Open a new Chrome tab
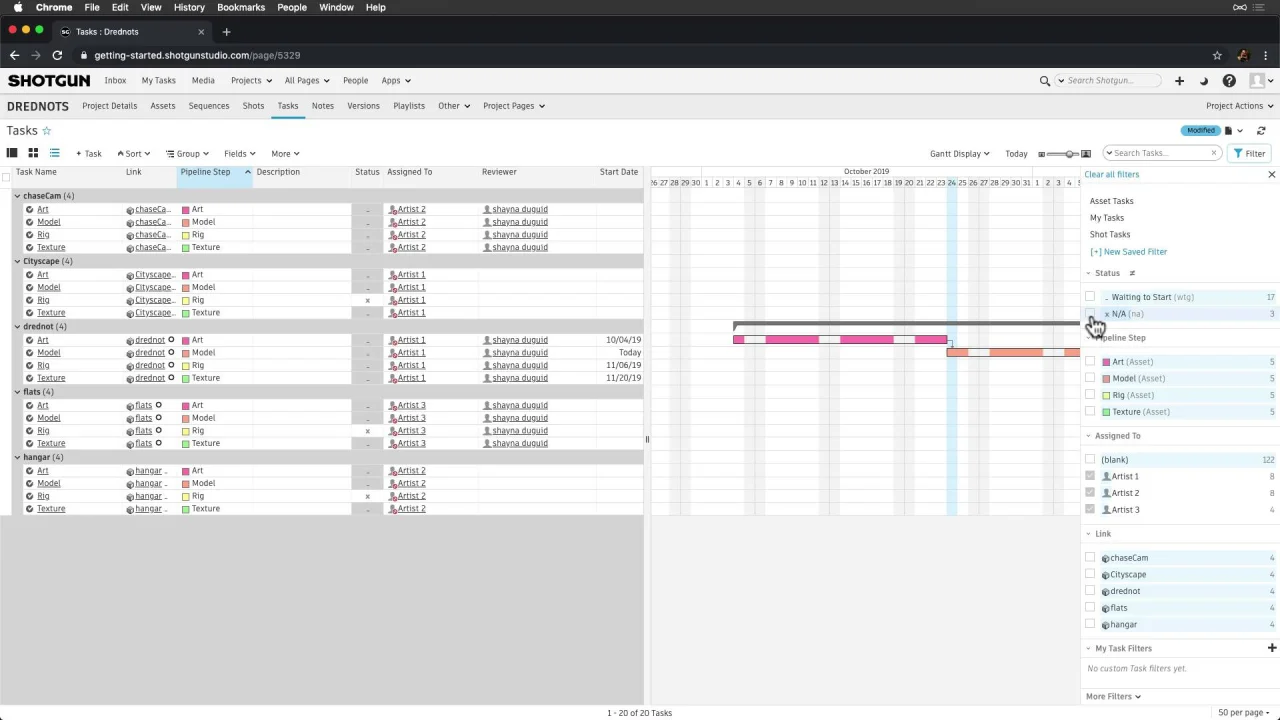Screen dimensions: 1280x720 [x=226, y=32]
